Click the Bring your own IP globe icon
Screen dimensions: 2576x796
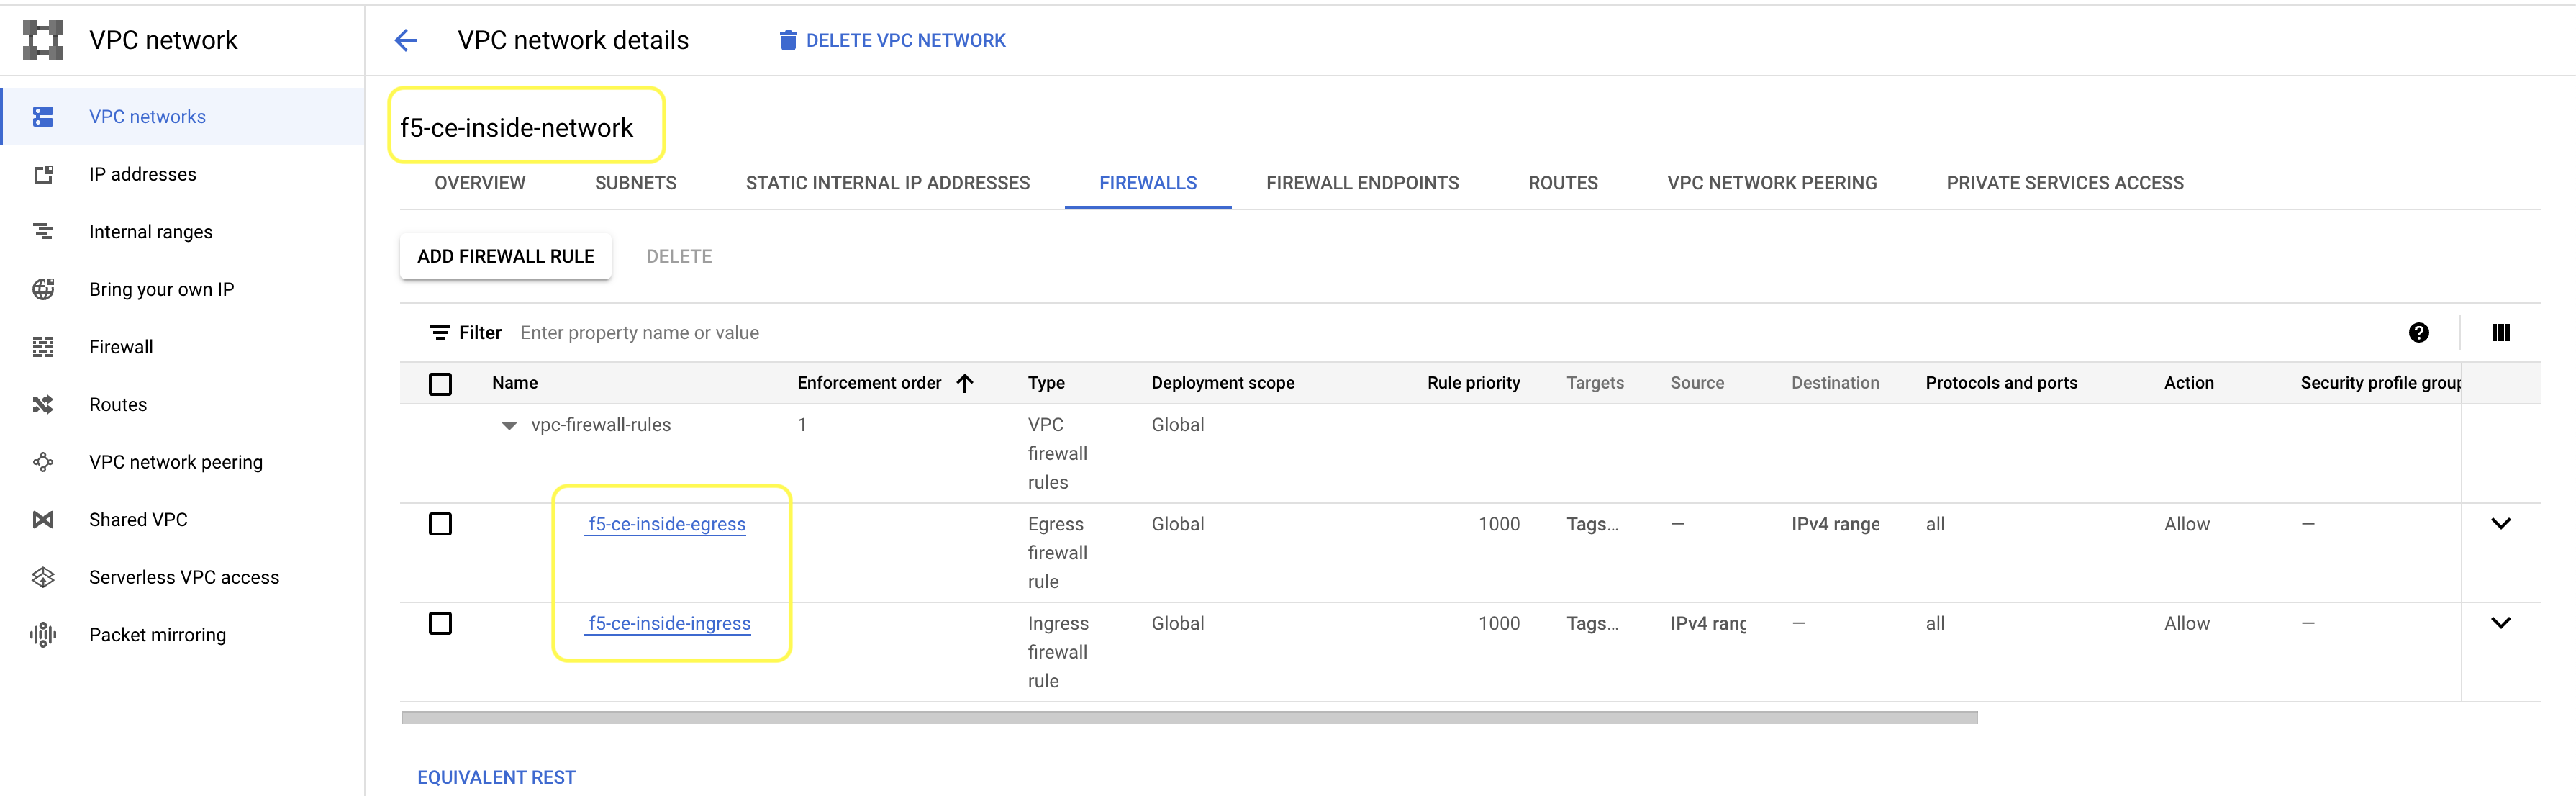pyautogui.click(x=43, y=290)
